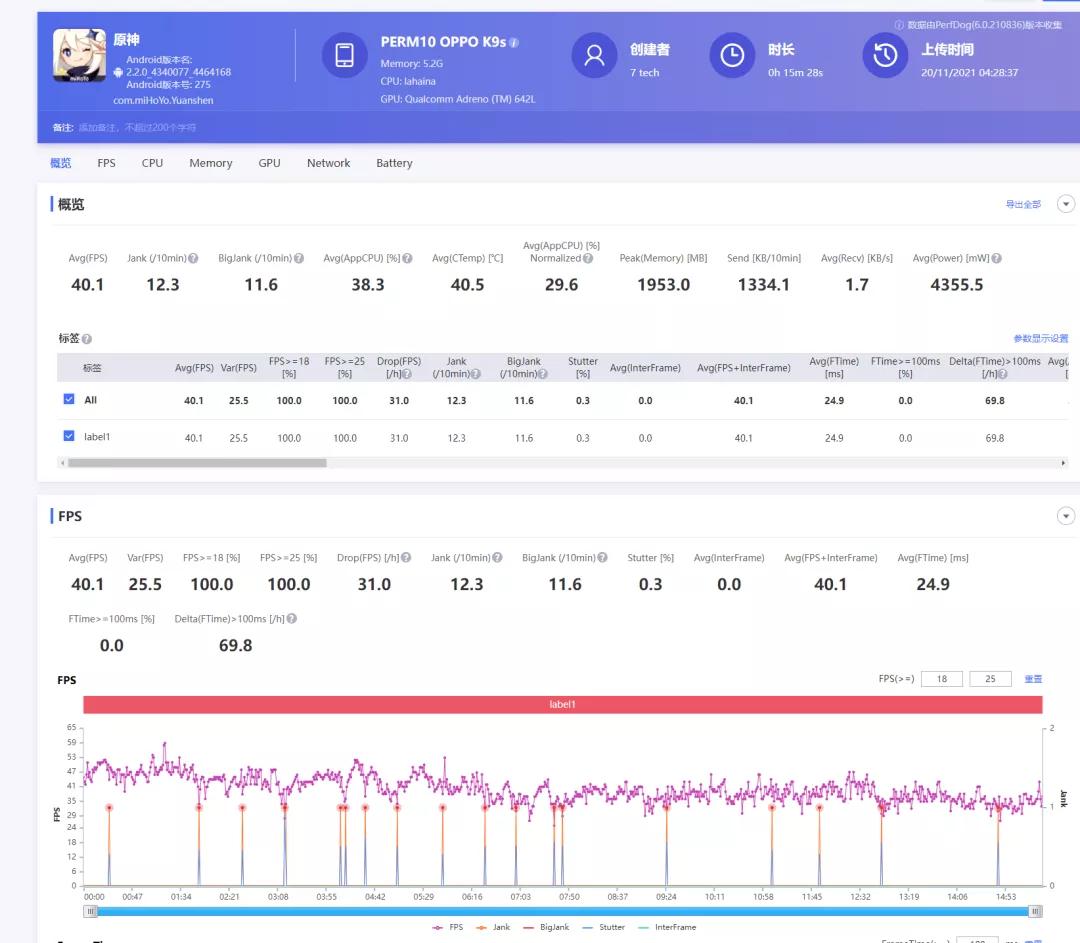Click the duration clock icon
The image size is (1080, 943).
(x=732, y=56)
